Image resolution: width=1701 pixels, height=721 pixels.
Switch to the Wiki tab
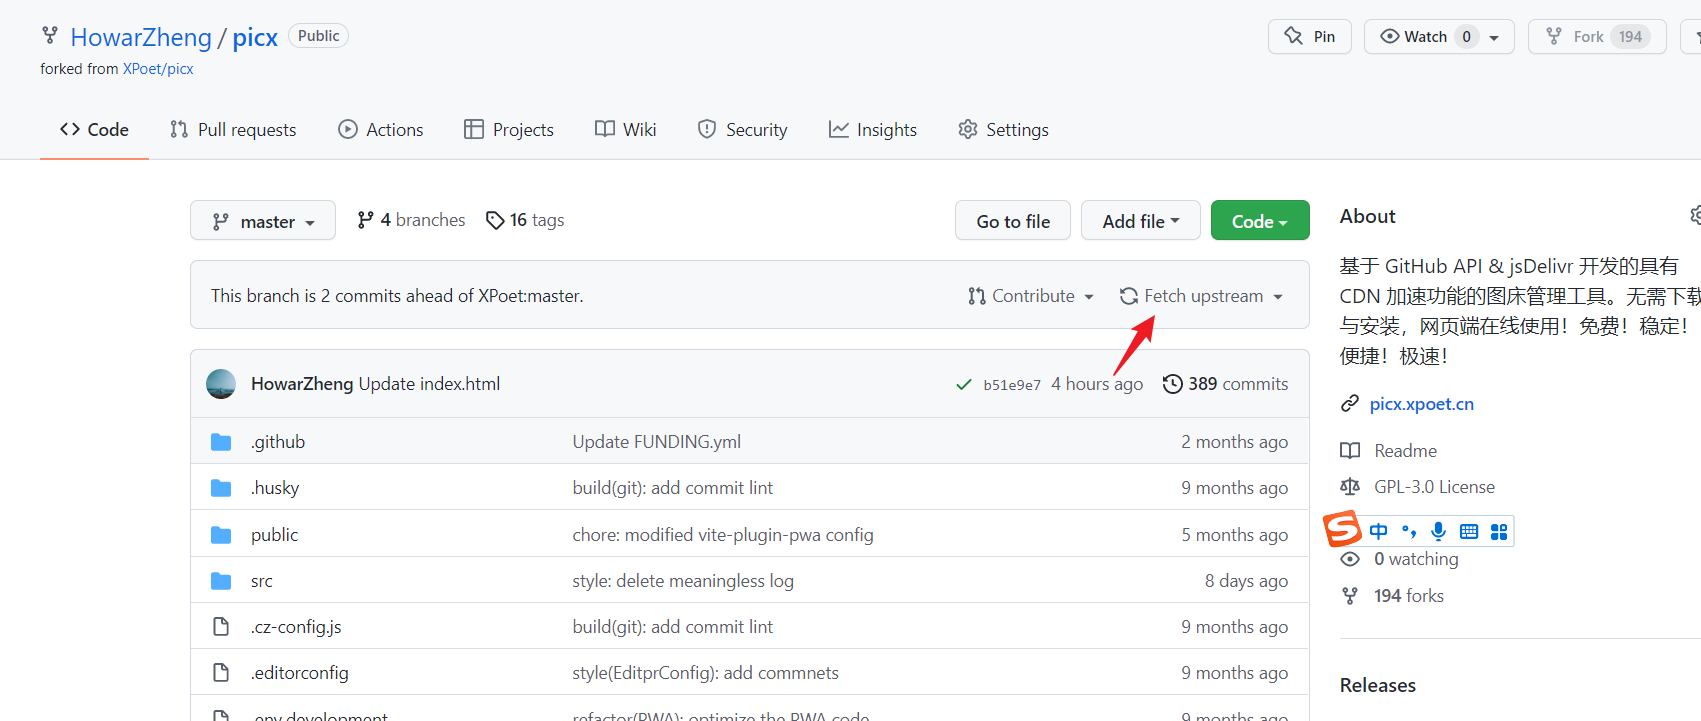(626, 130)
